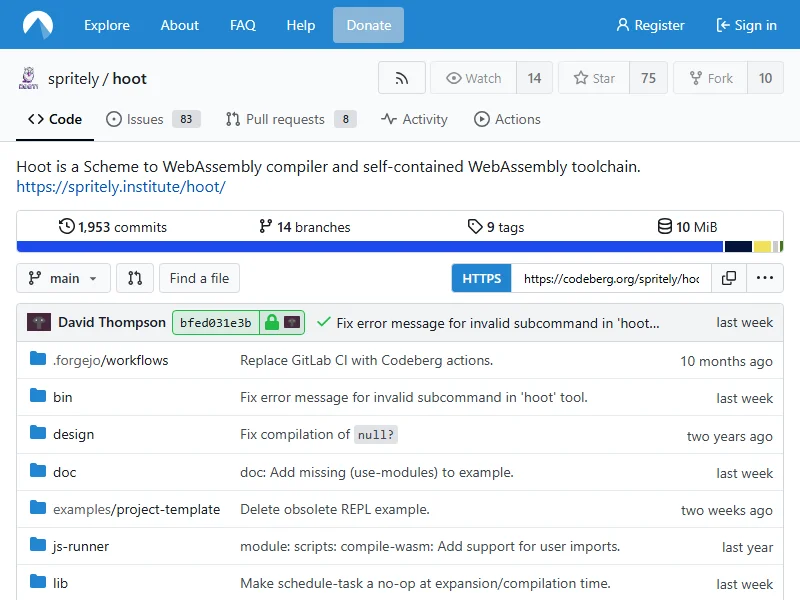Star the hoot repository
The image size is (800, 600).
coord(593,78)
